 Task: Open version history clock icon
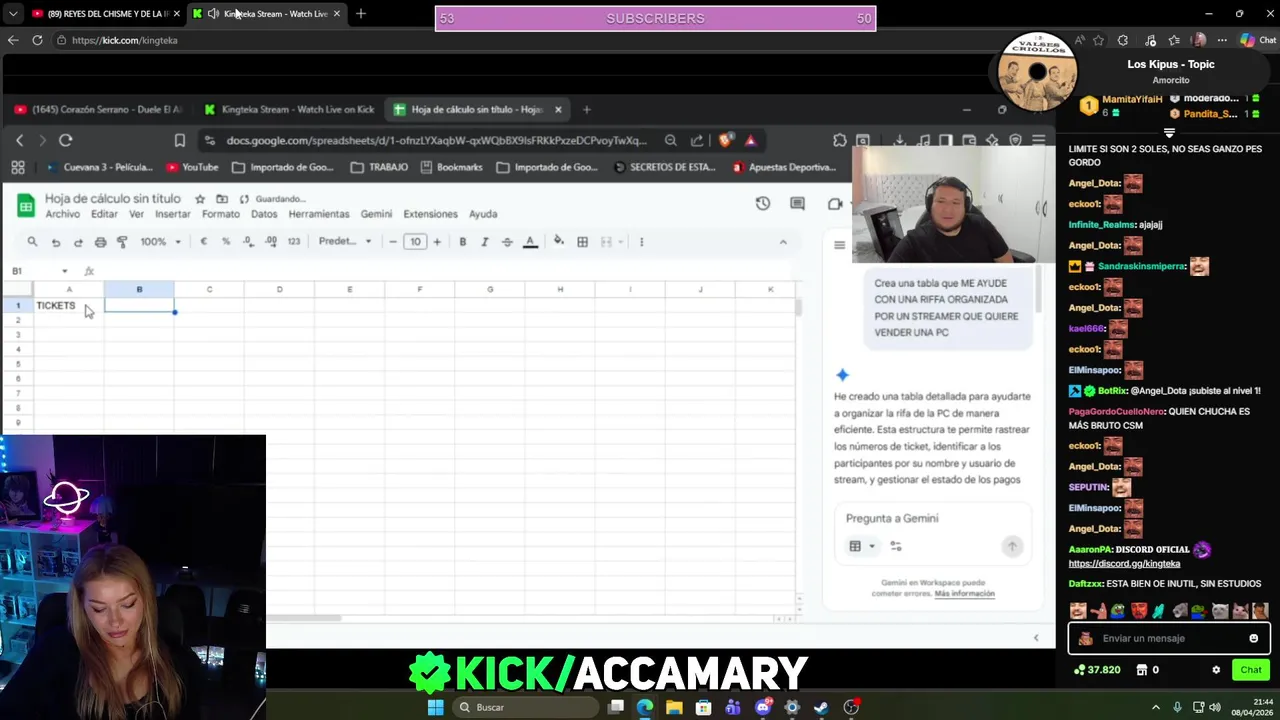click(763, 203)
